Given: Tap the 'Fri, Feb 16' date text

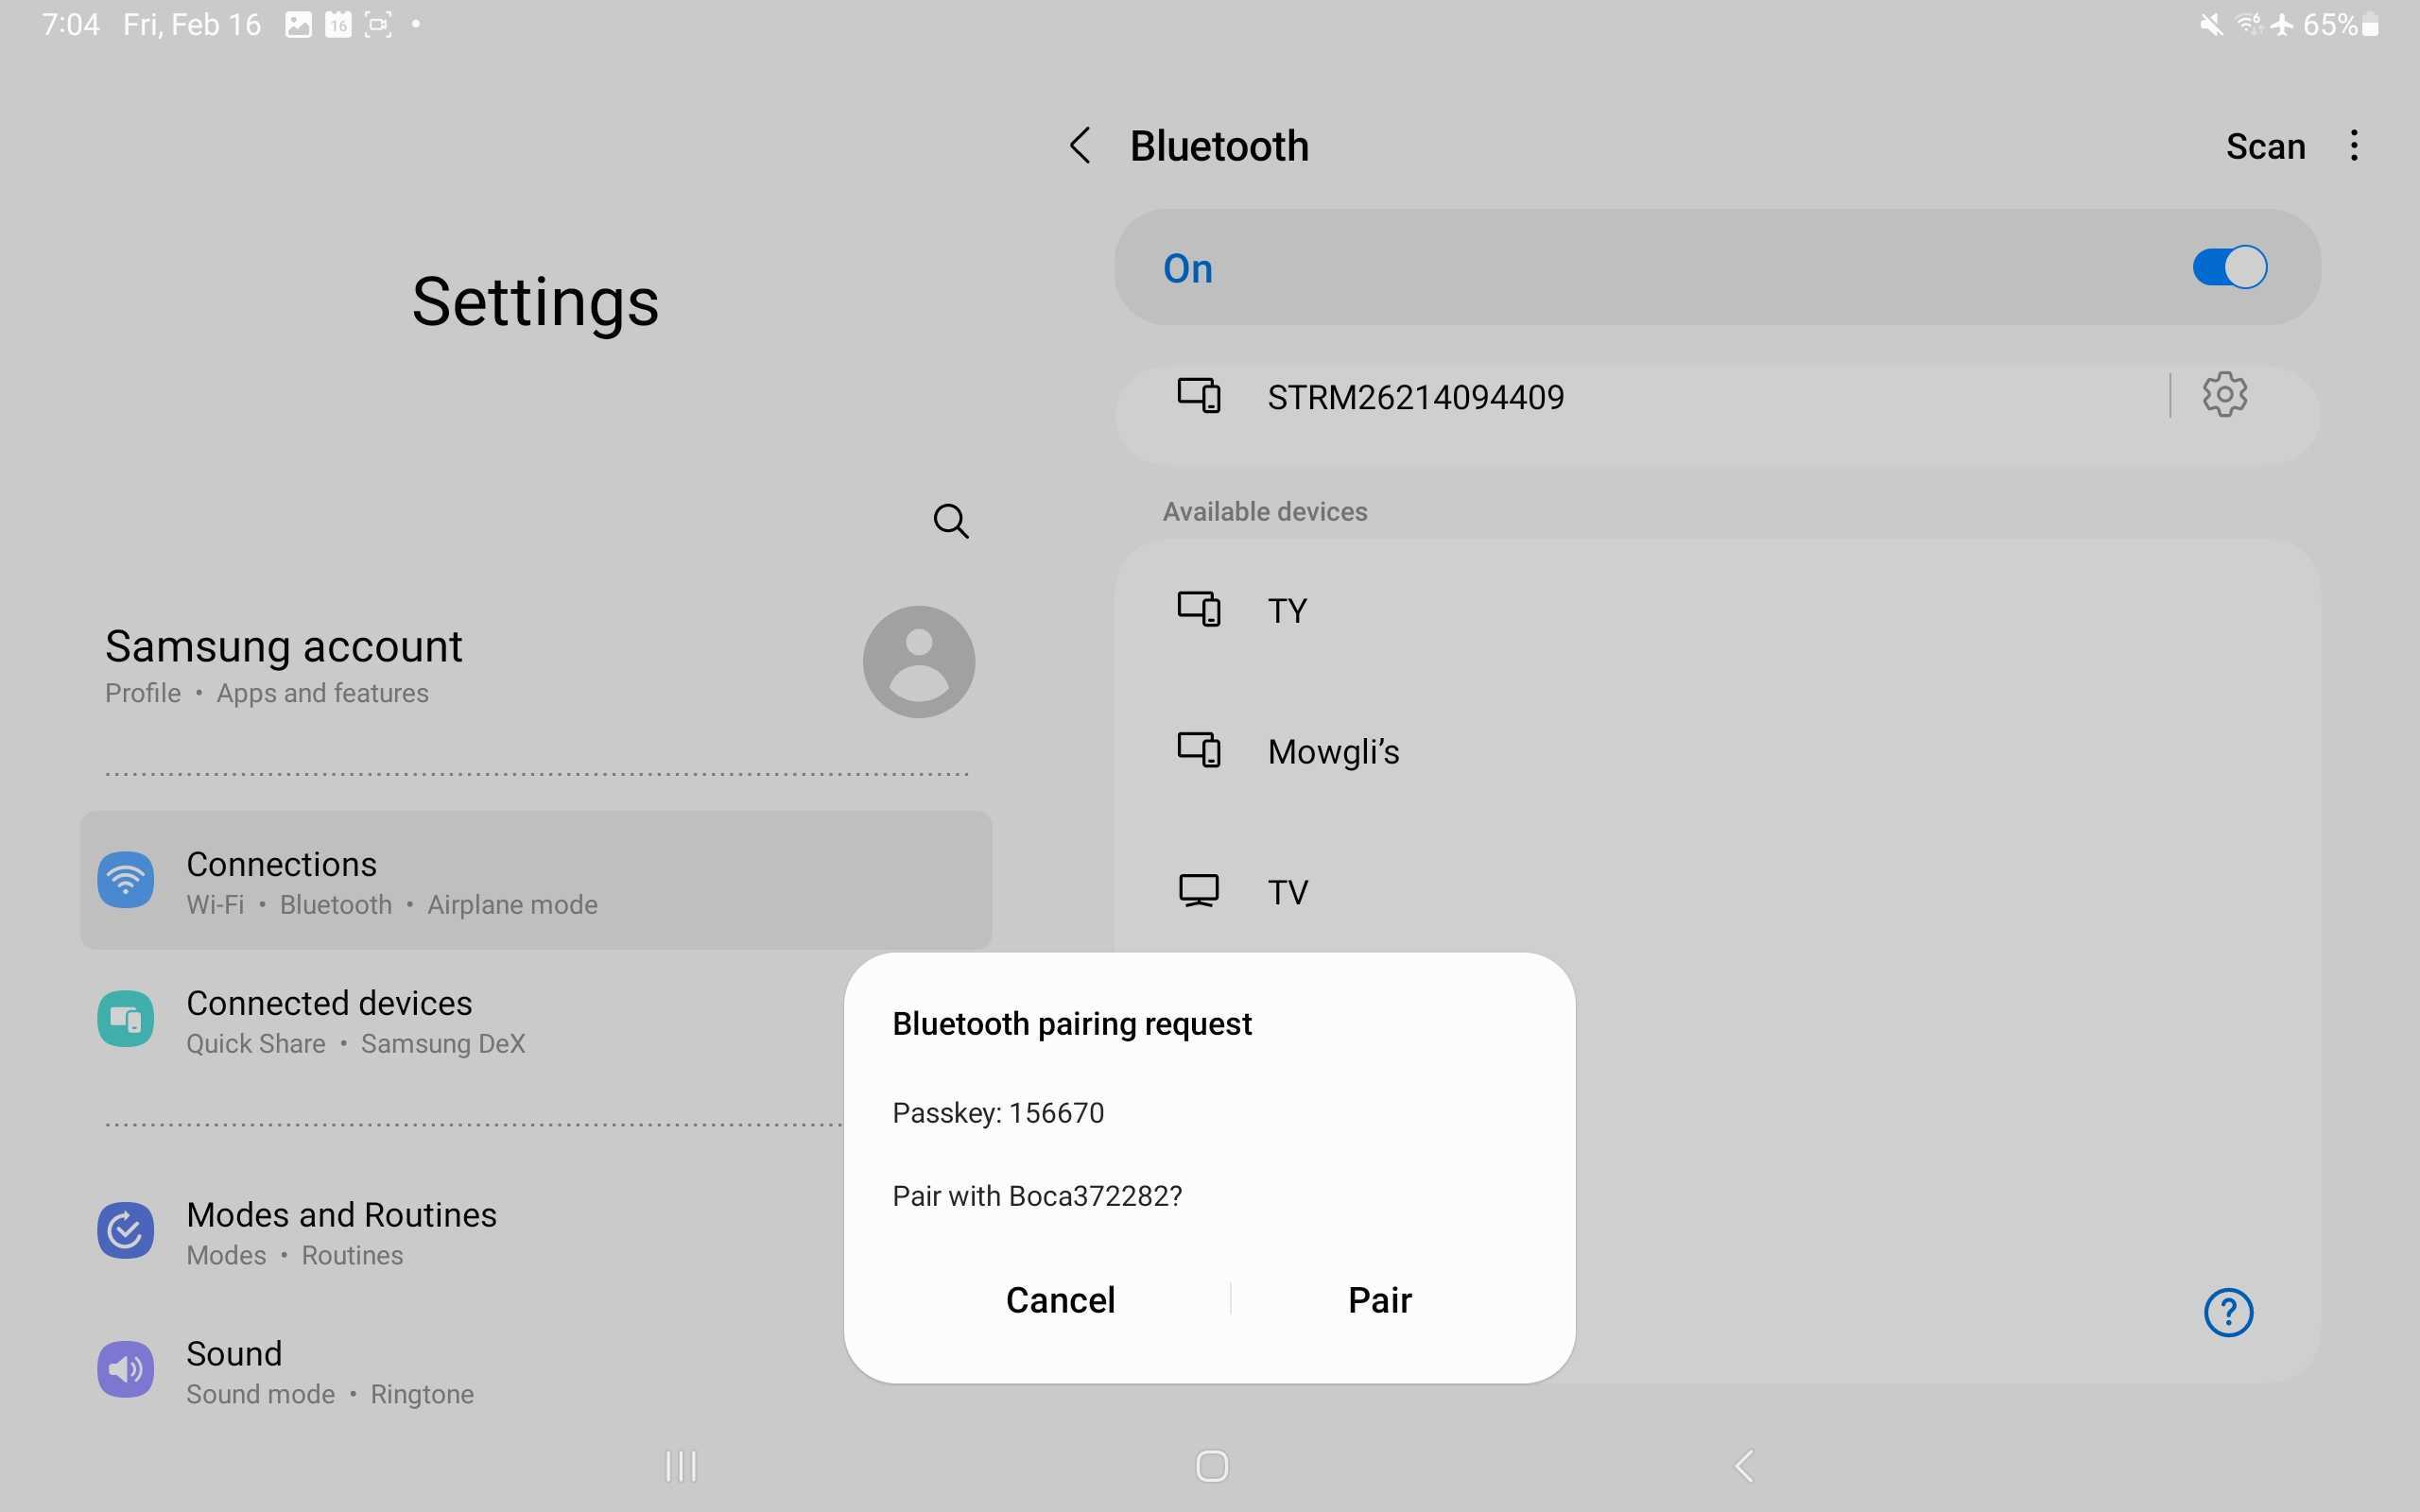Looking at the screenshot, I should [x=192, y=24].
